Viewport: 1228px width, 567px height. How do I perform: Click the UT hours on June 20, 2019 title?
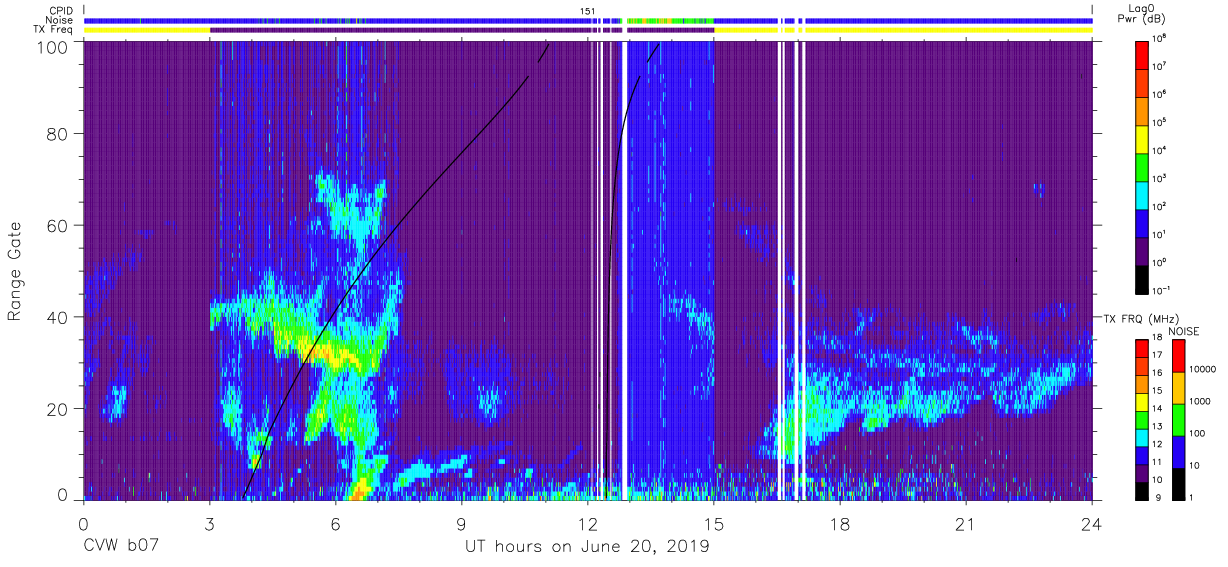[587, 548]
